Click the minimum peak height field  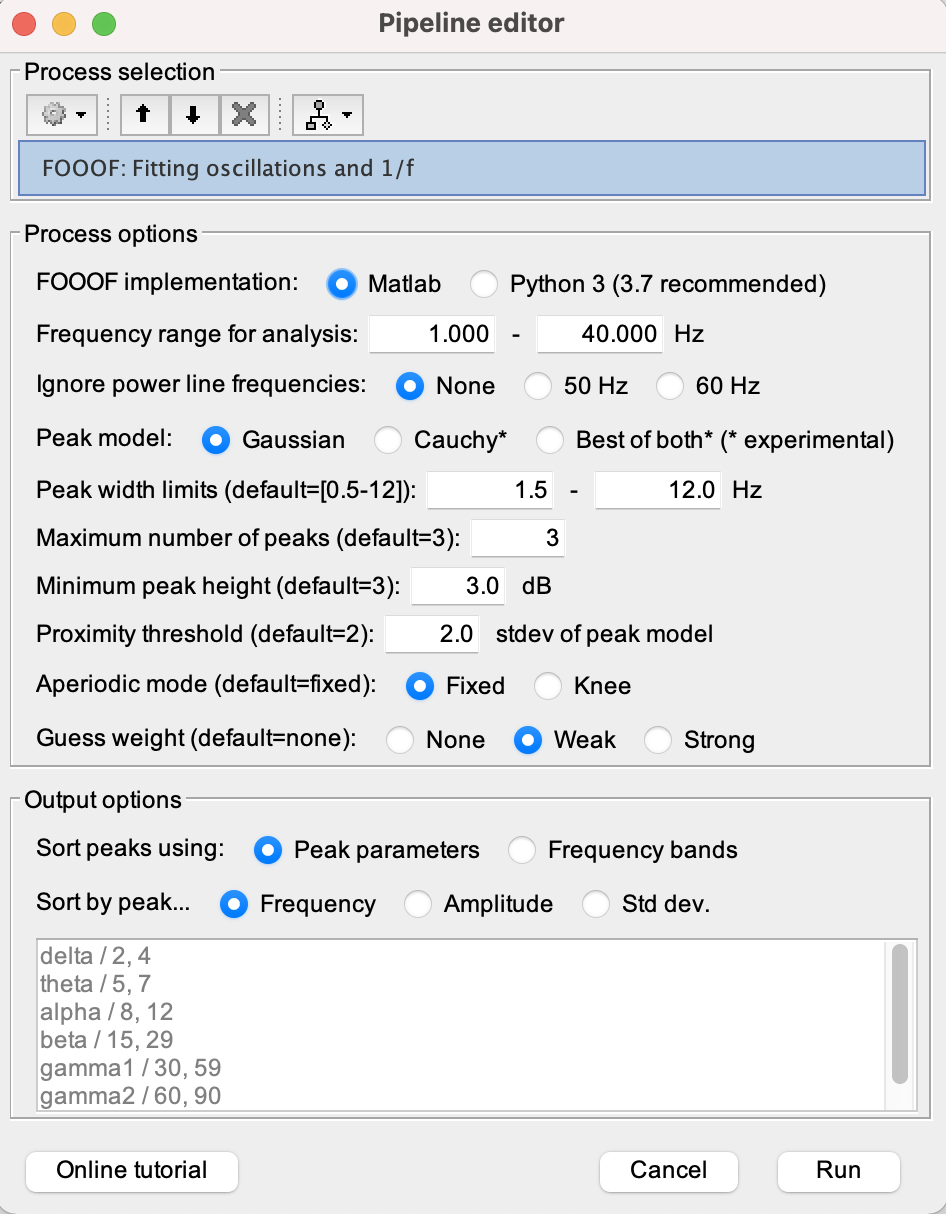click(459, 586)
